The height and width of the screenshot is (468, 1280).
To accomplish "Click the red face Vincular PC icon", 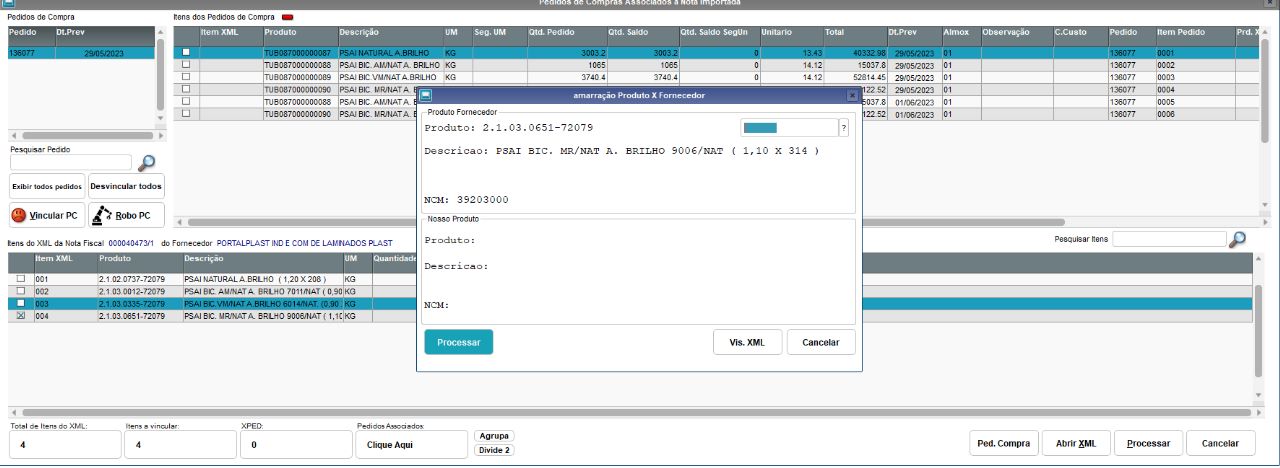I will (19, 215).
